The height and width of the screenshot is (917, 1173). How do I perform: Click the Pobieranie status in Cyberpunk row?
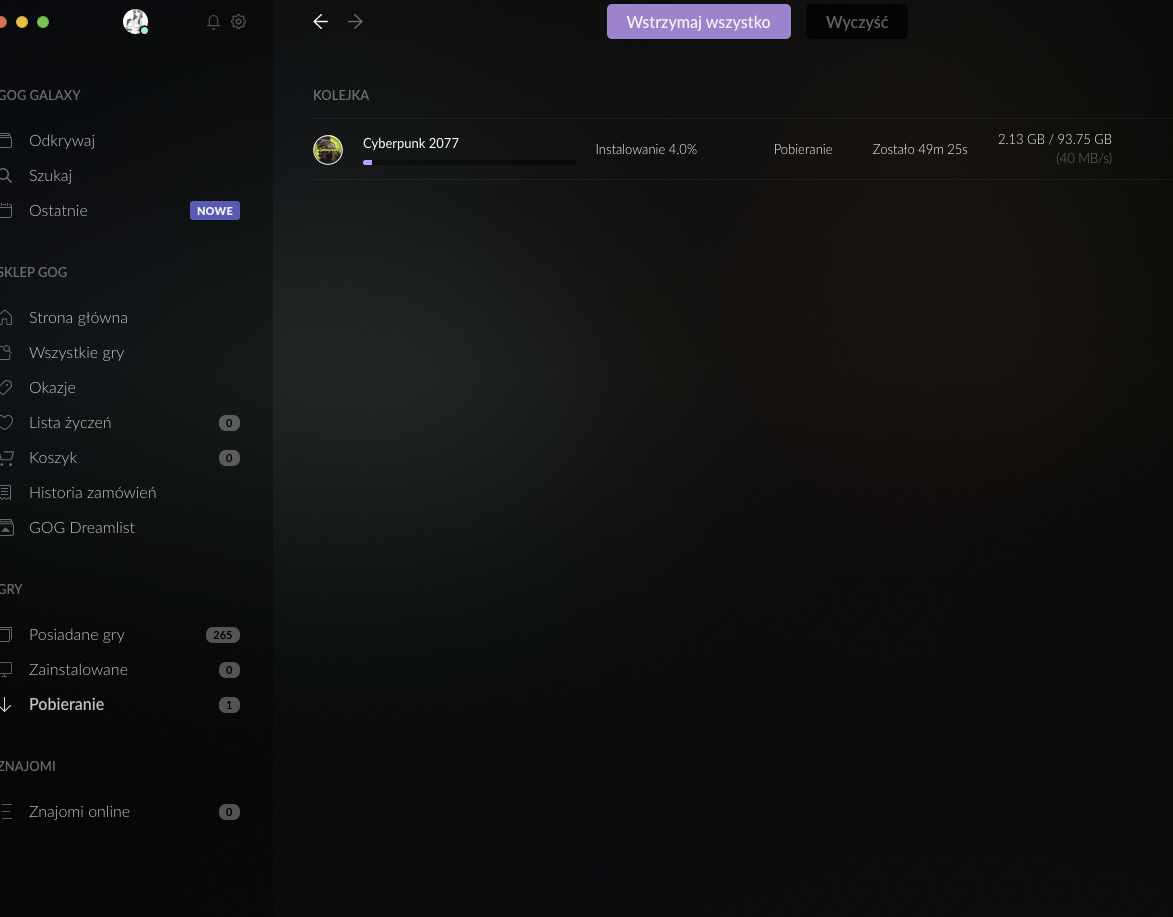click(803, 150)
